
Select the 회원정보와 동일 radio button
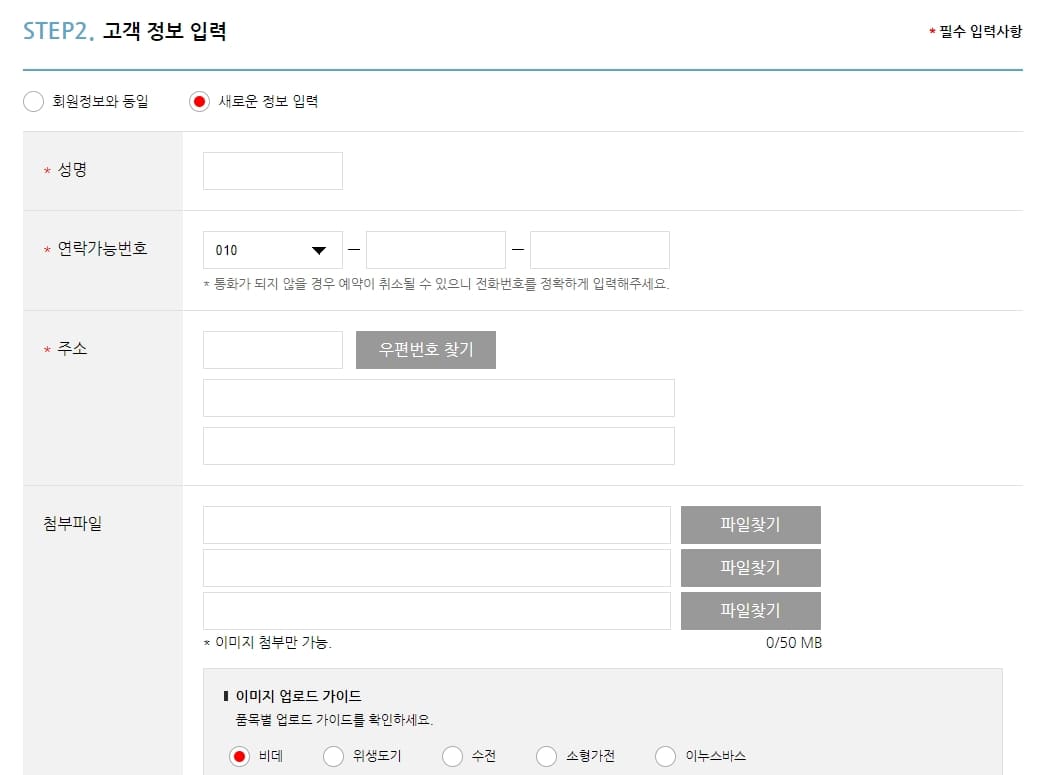pos(32,102)
